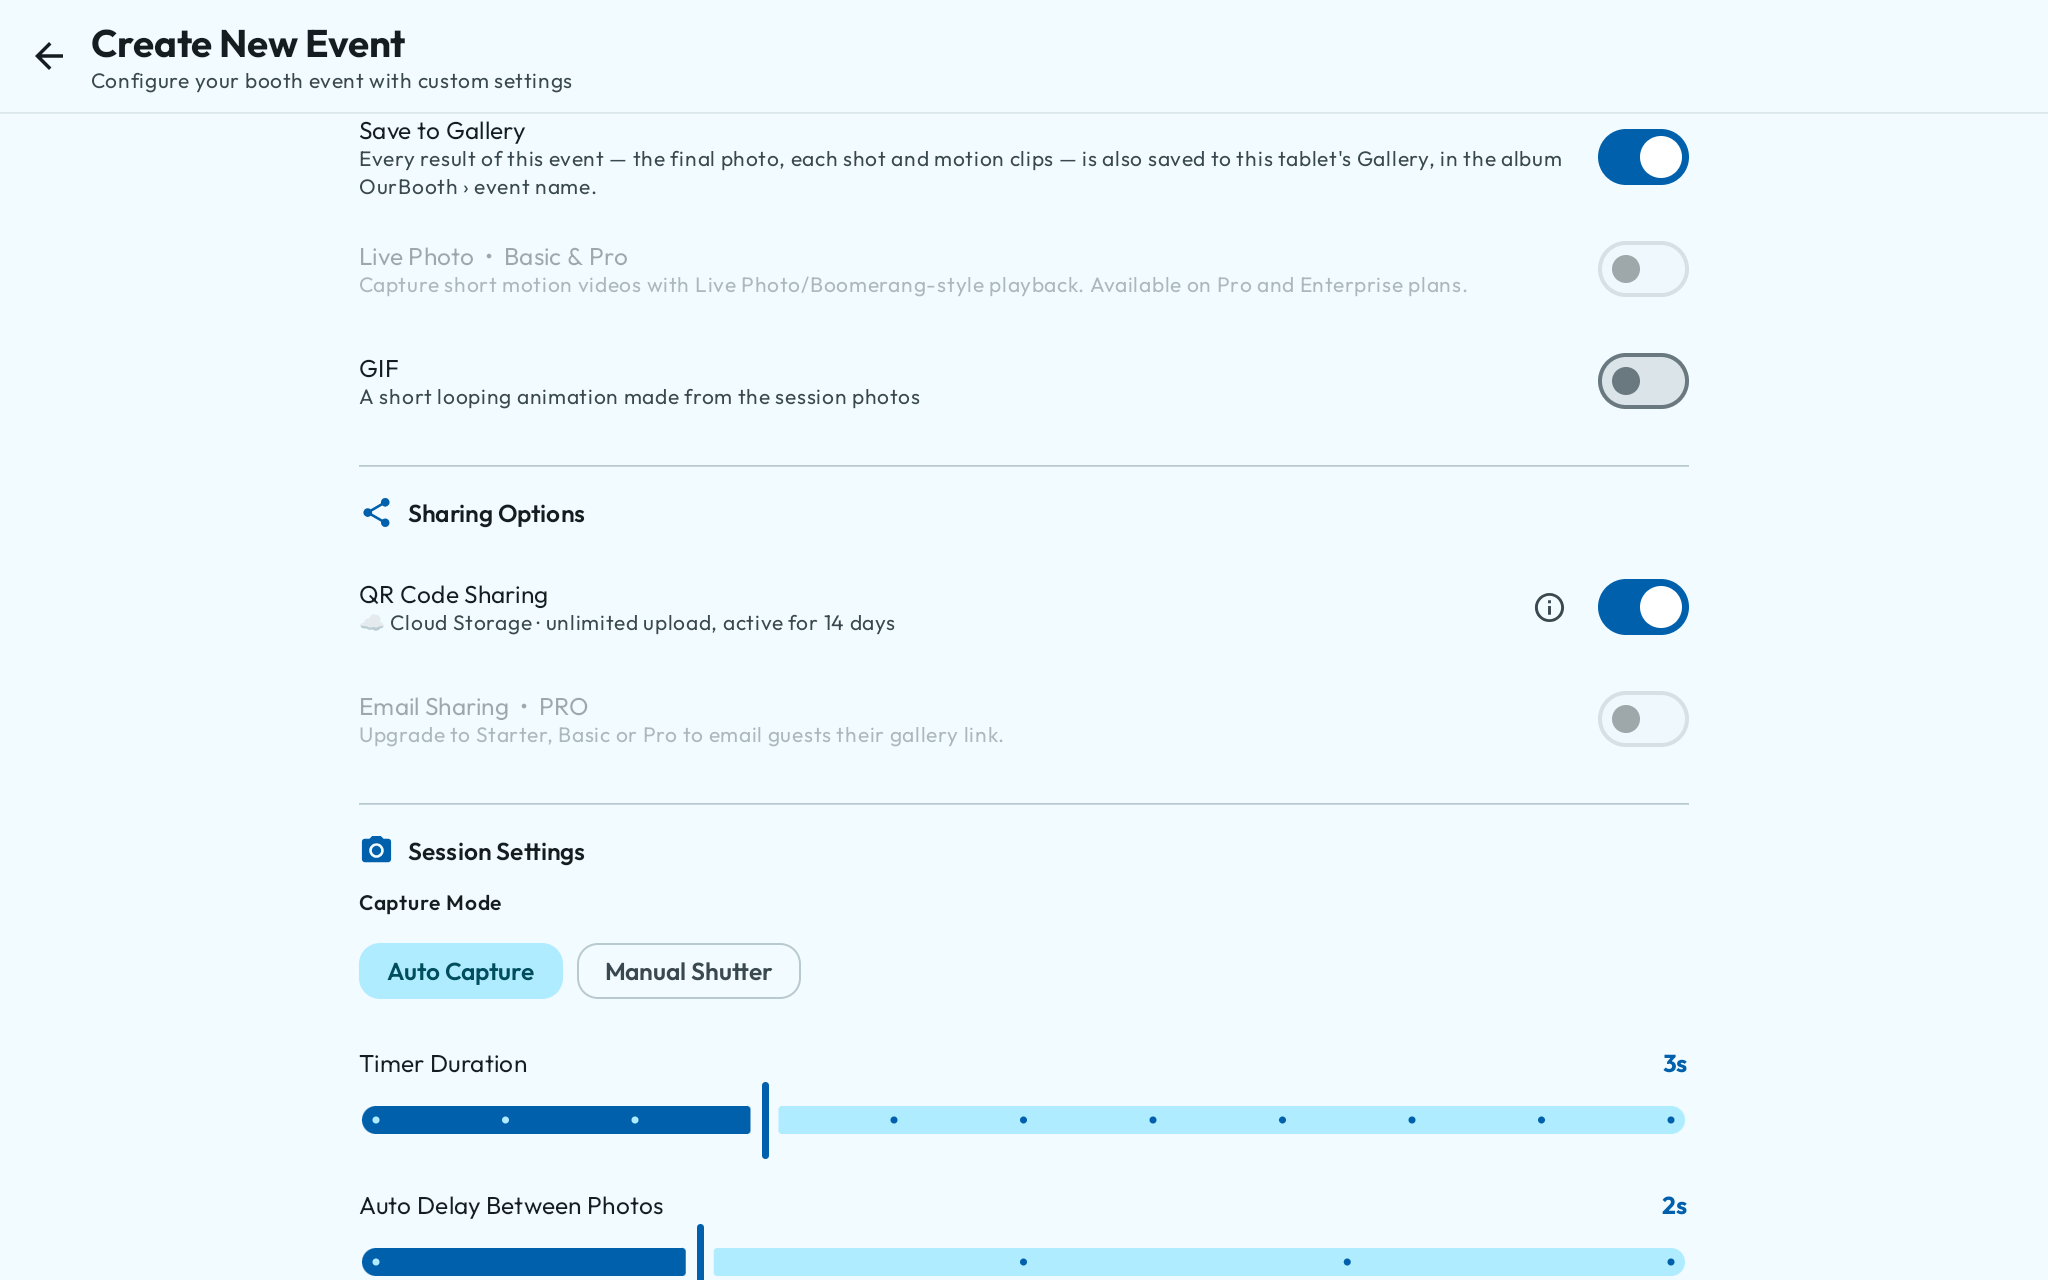The image size is (2048, 1280).
Task: Choose Manual Shutter capture mode
Action: point(689,971)
